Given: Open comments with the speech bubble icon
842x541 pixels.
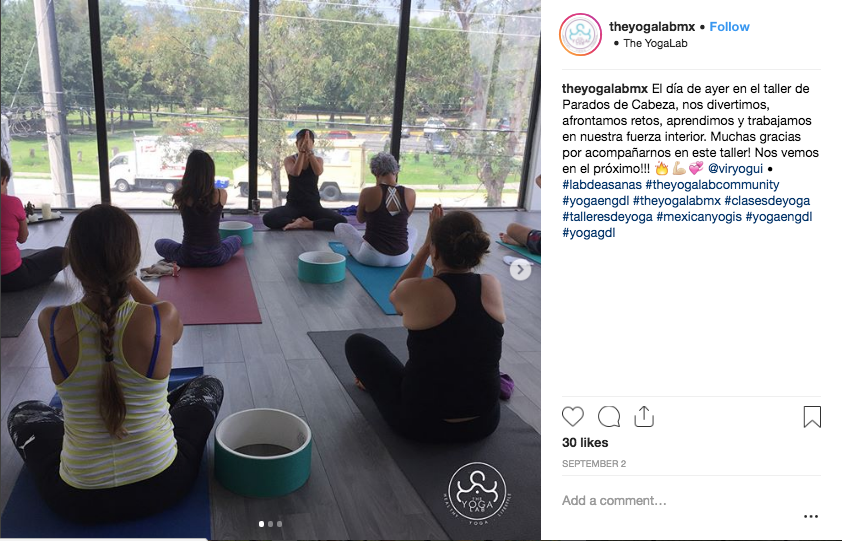Looking at the screenshot, I should pyautogui.click(x=609, y=417).
